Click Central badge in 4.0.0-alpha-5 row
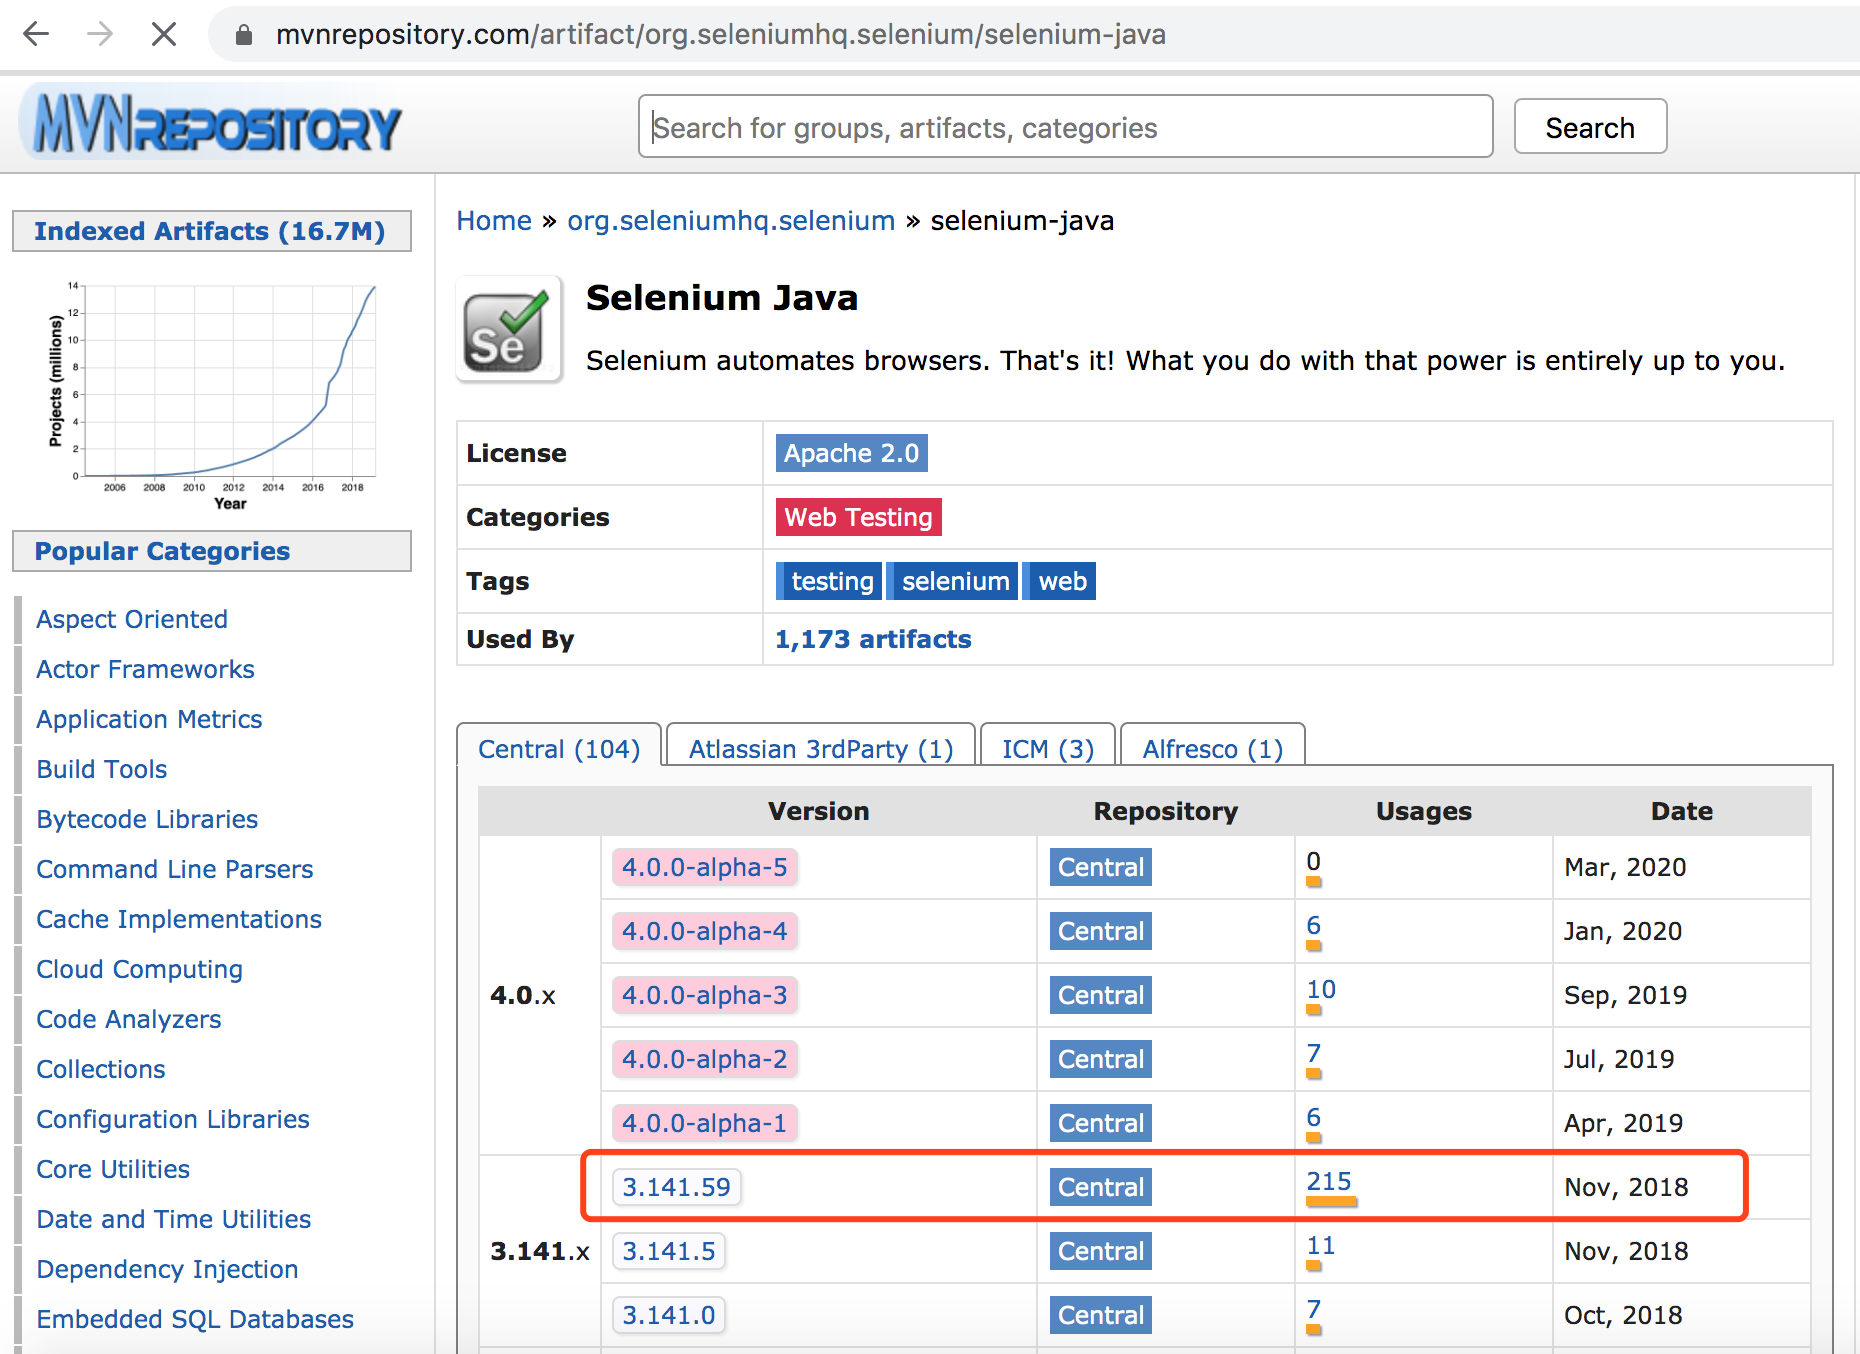This screenshot has height=1354, width=1860. [1101, 867]
